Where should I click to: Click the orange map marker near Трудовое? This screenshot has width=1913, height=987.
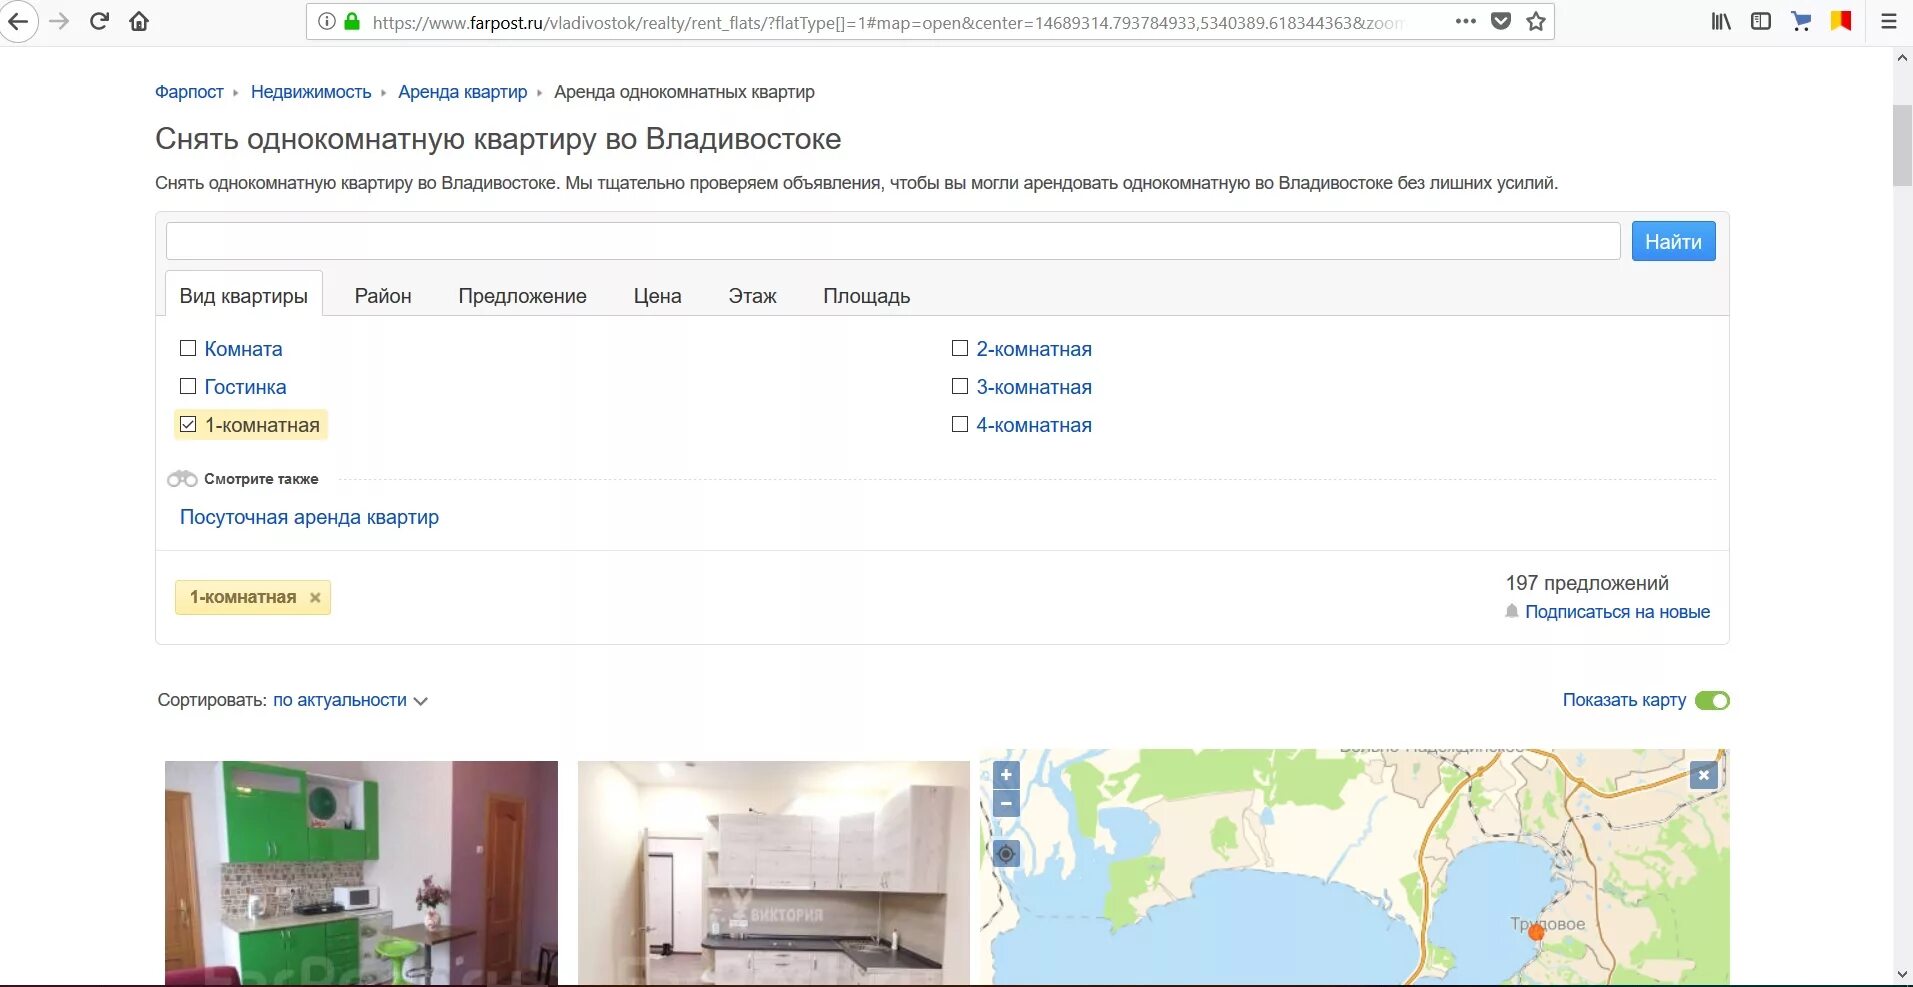tap(1537, 932)
